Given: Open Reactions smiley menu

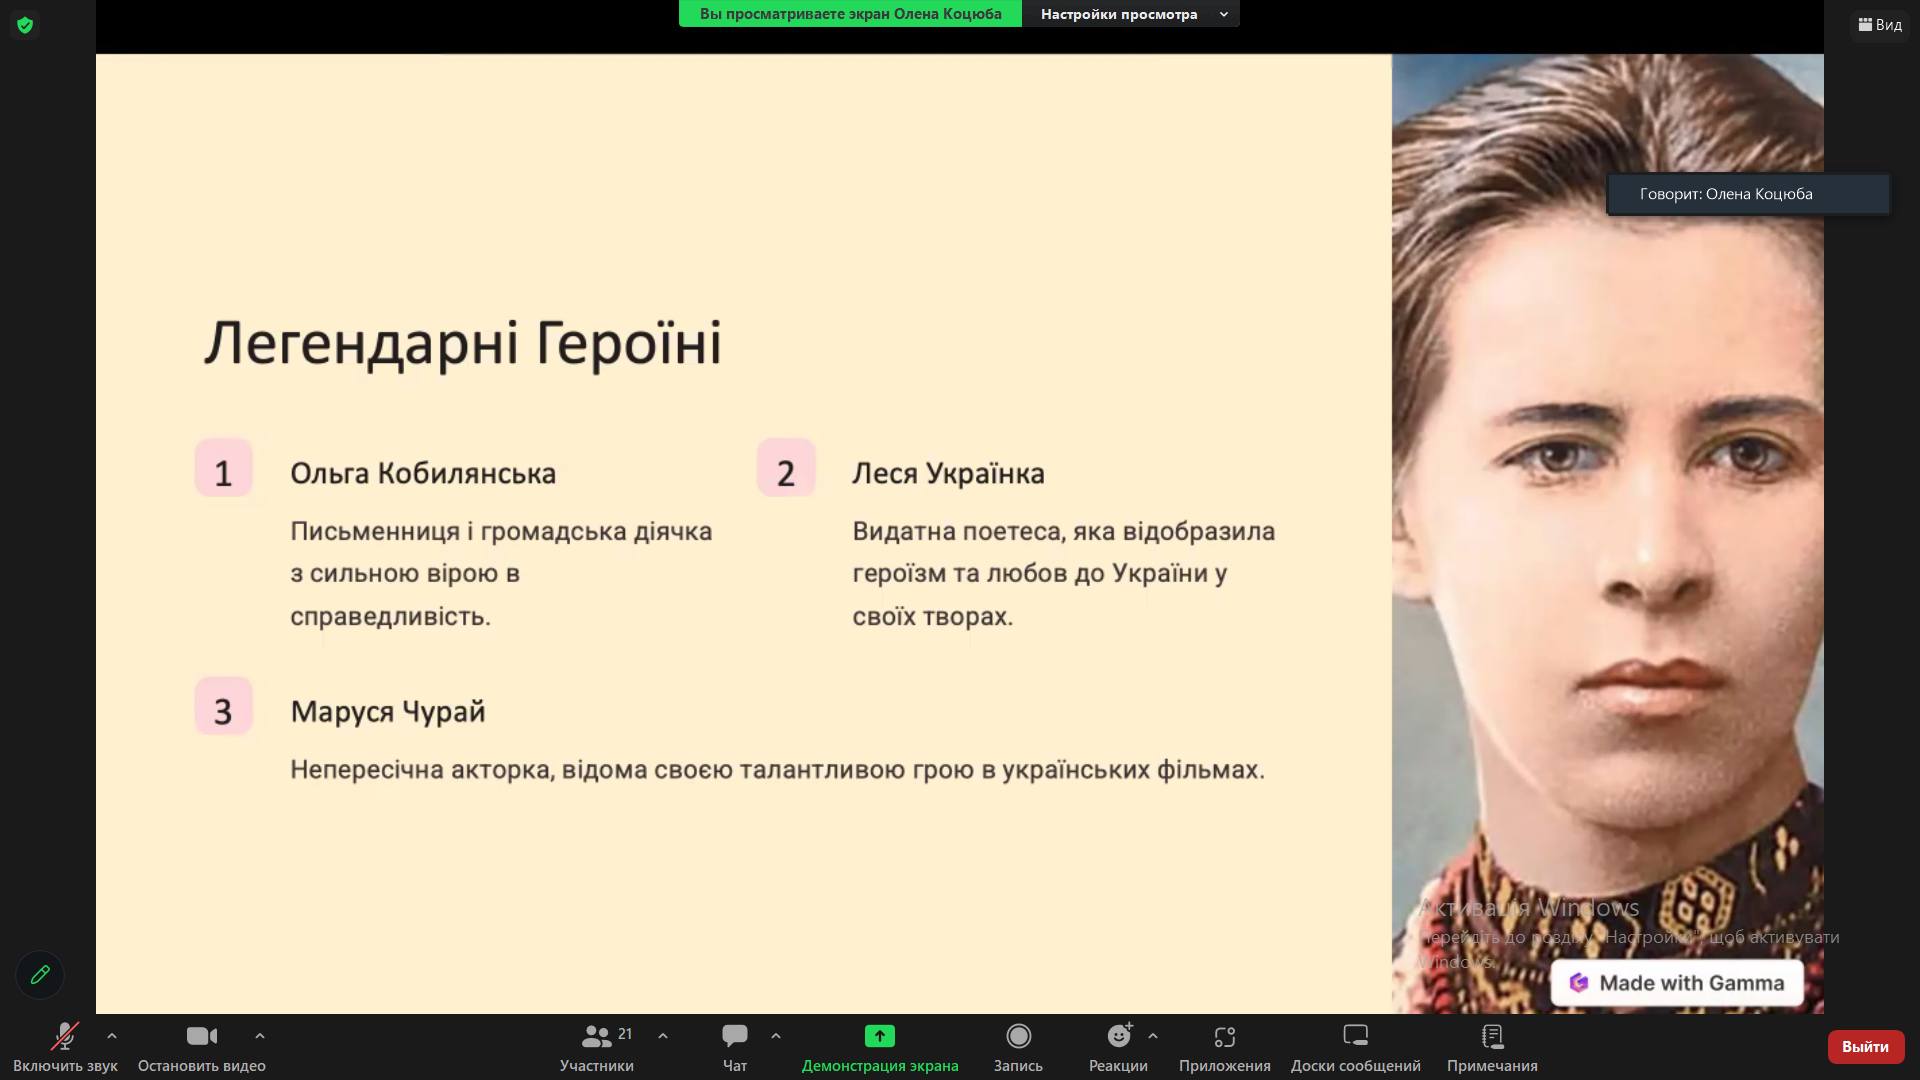Looking at the screenshot, I should [x=1118, y=1046].
